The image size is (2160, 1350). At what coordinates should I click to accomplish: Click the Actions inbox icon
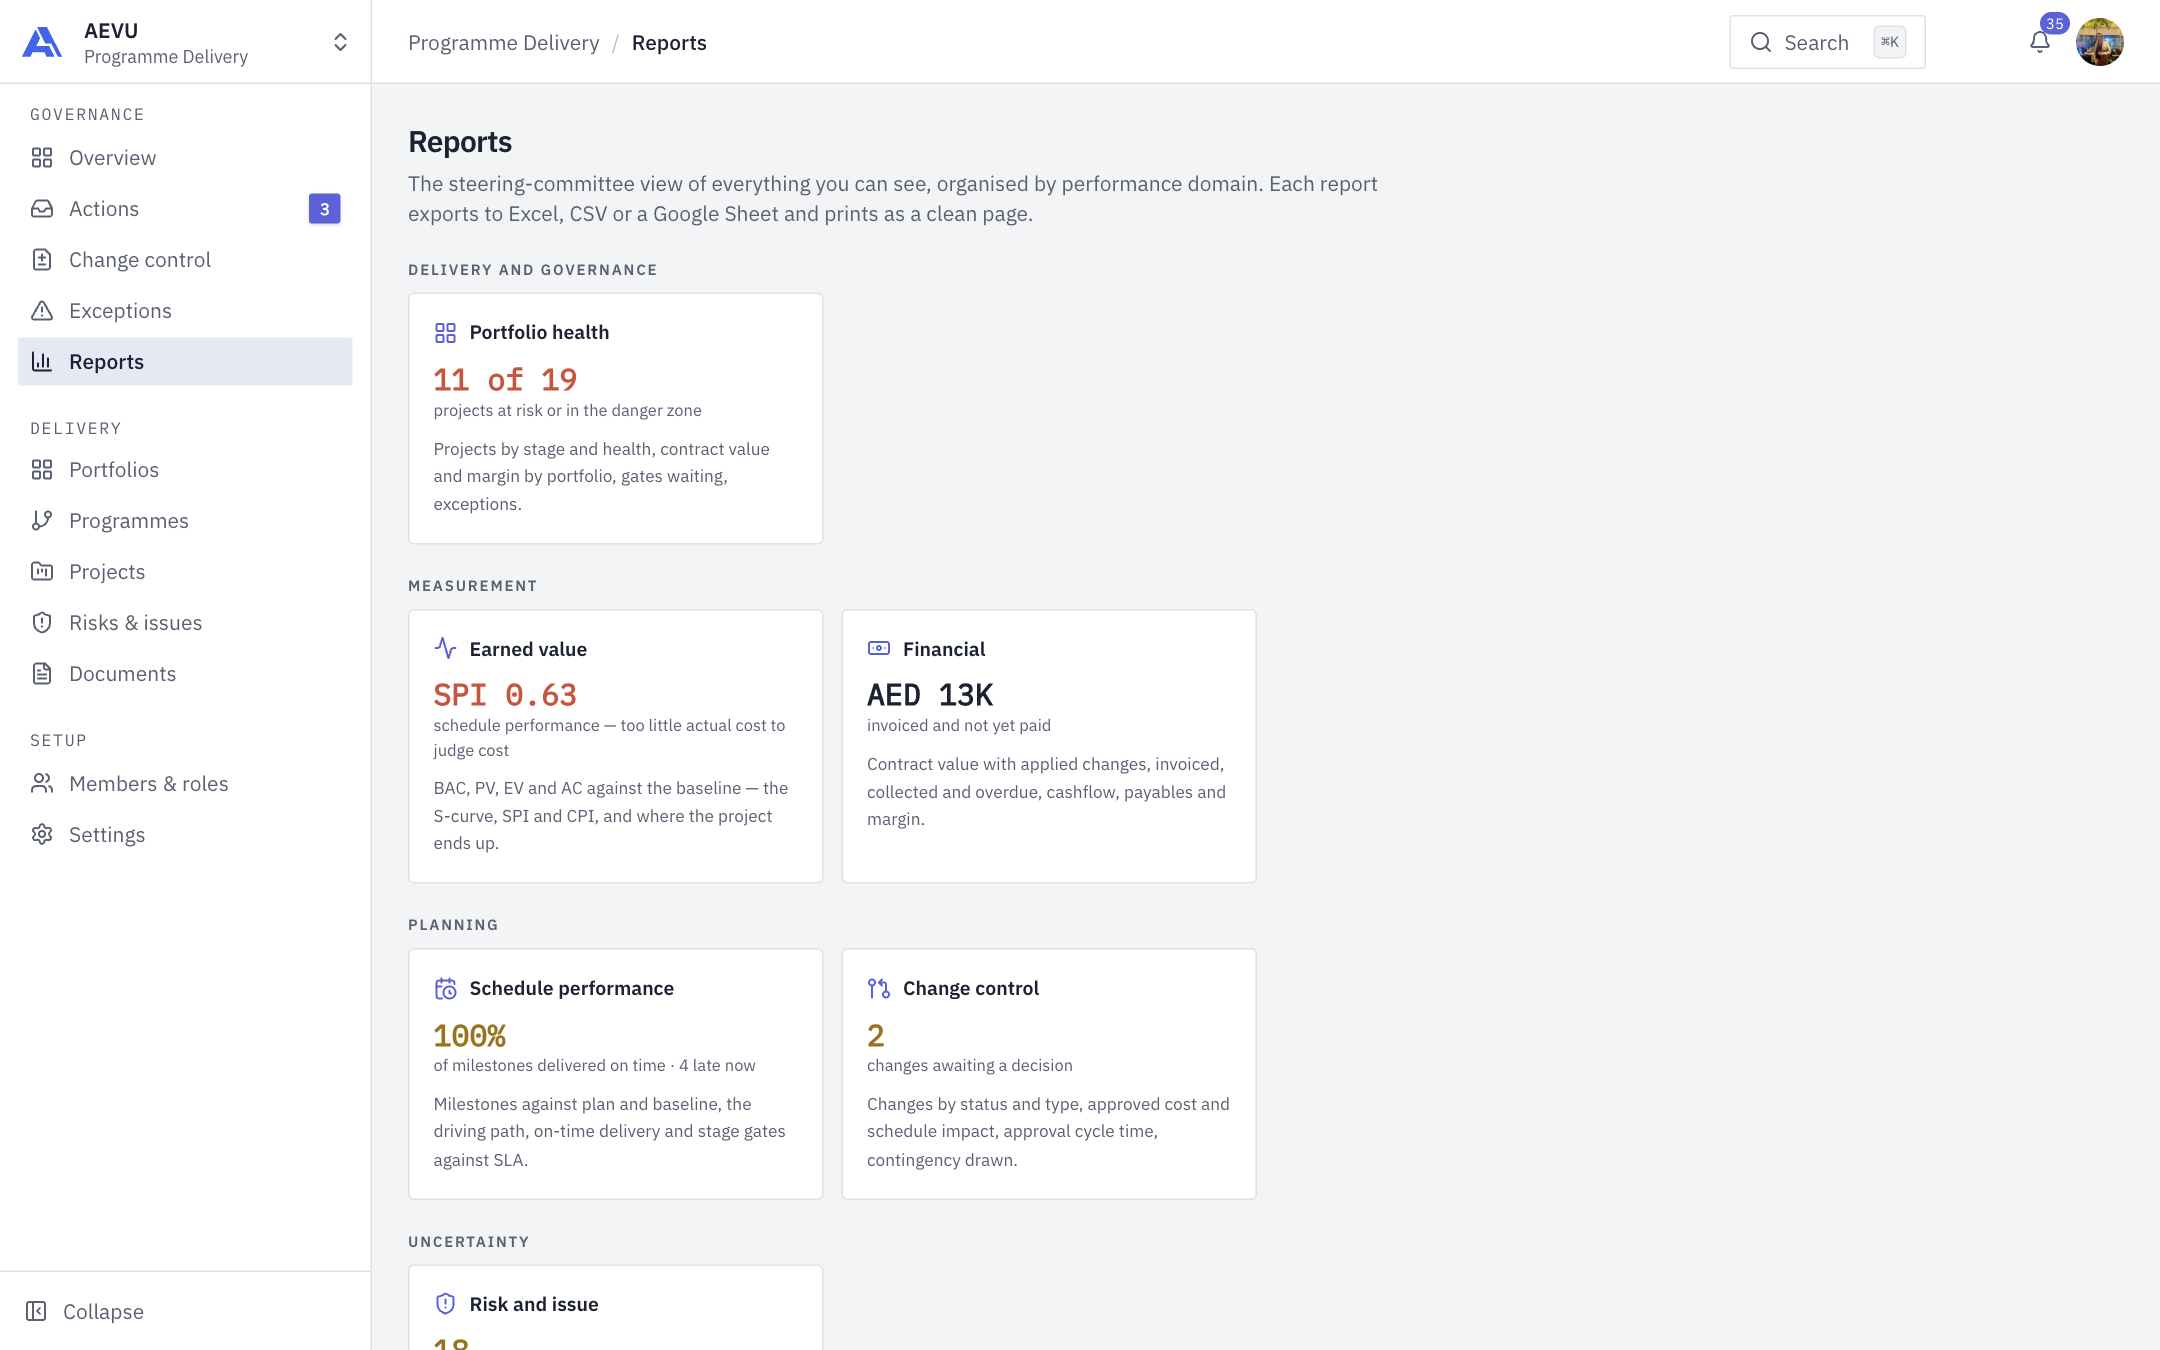(x=42, y=209)
